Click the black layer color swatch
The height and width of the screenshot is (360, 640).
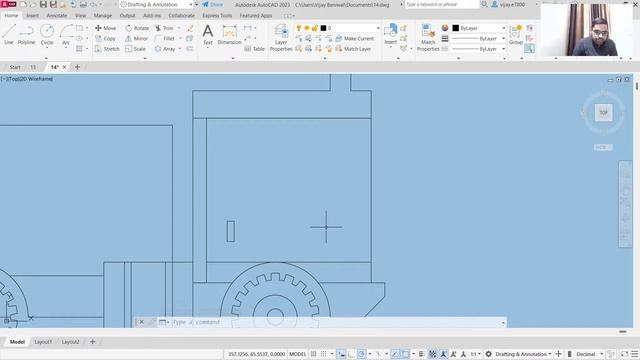click(323, 28)
